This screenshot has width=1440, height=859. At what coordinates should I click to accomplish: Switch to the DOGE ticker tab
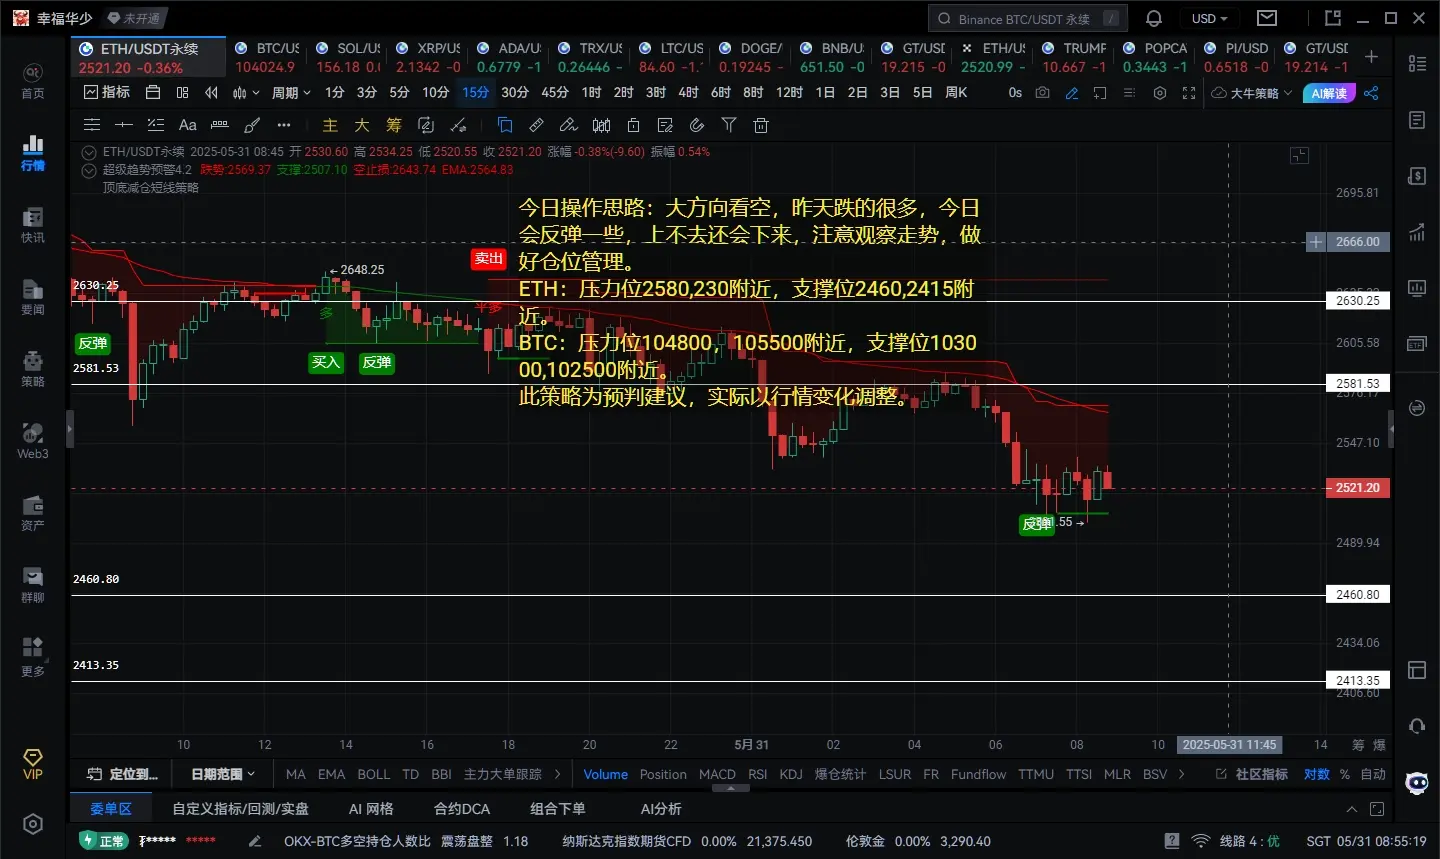coord(751,57)
